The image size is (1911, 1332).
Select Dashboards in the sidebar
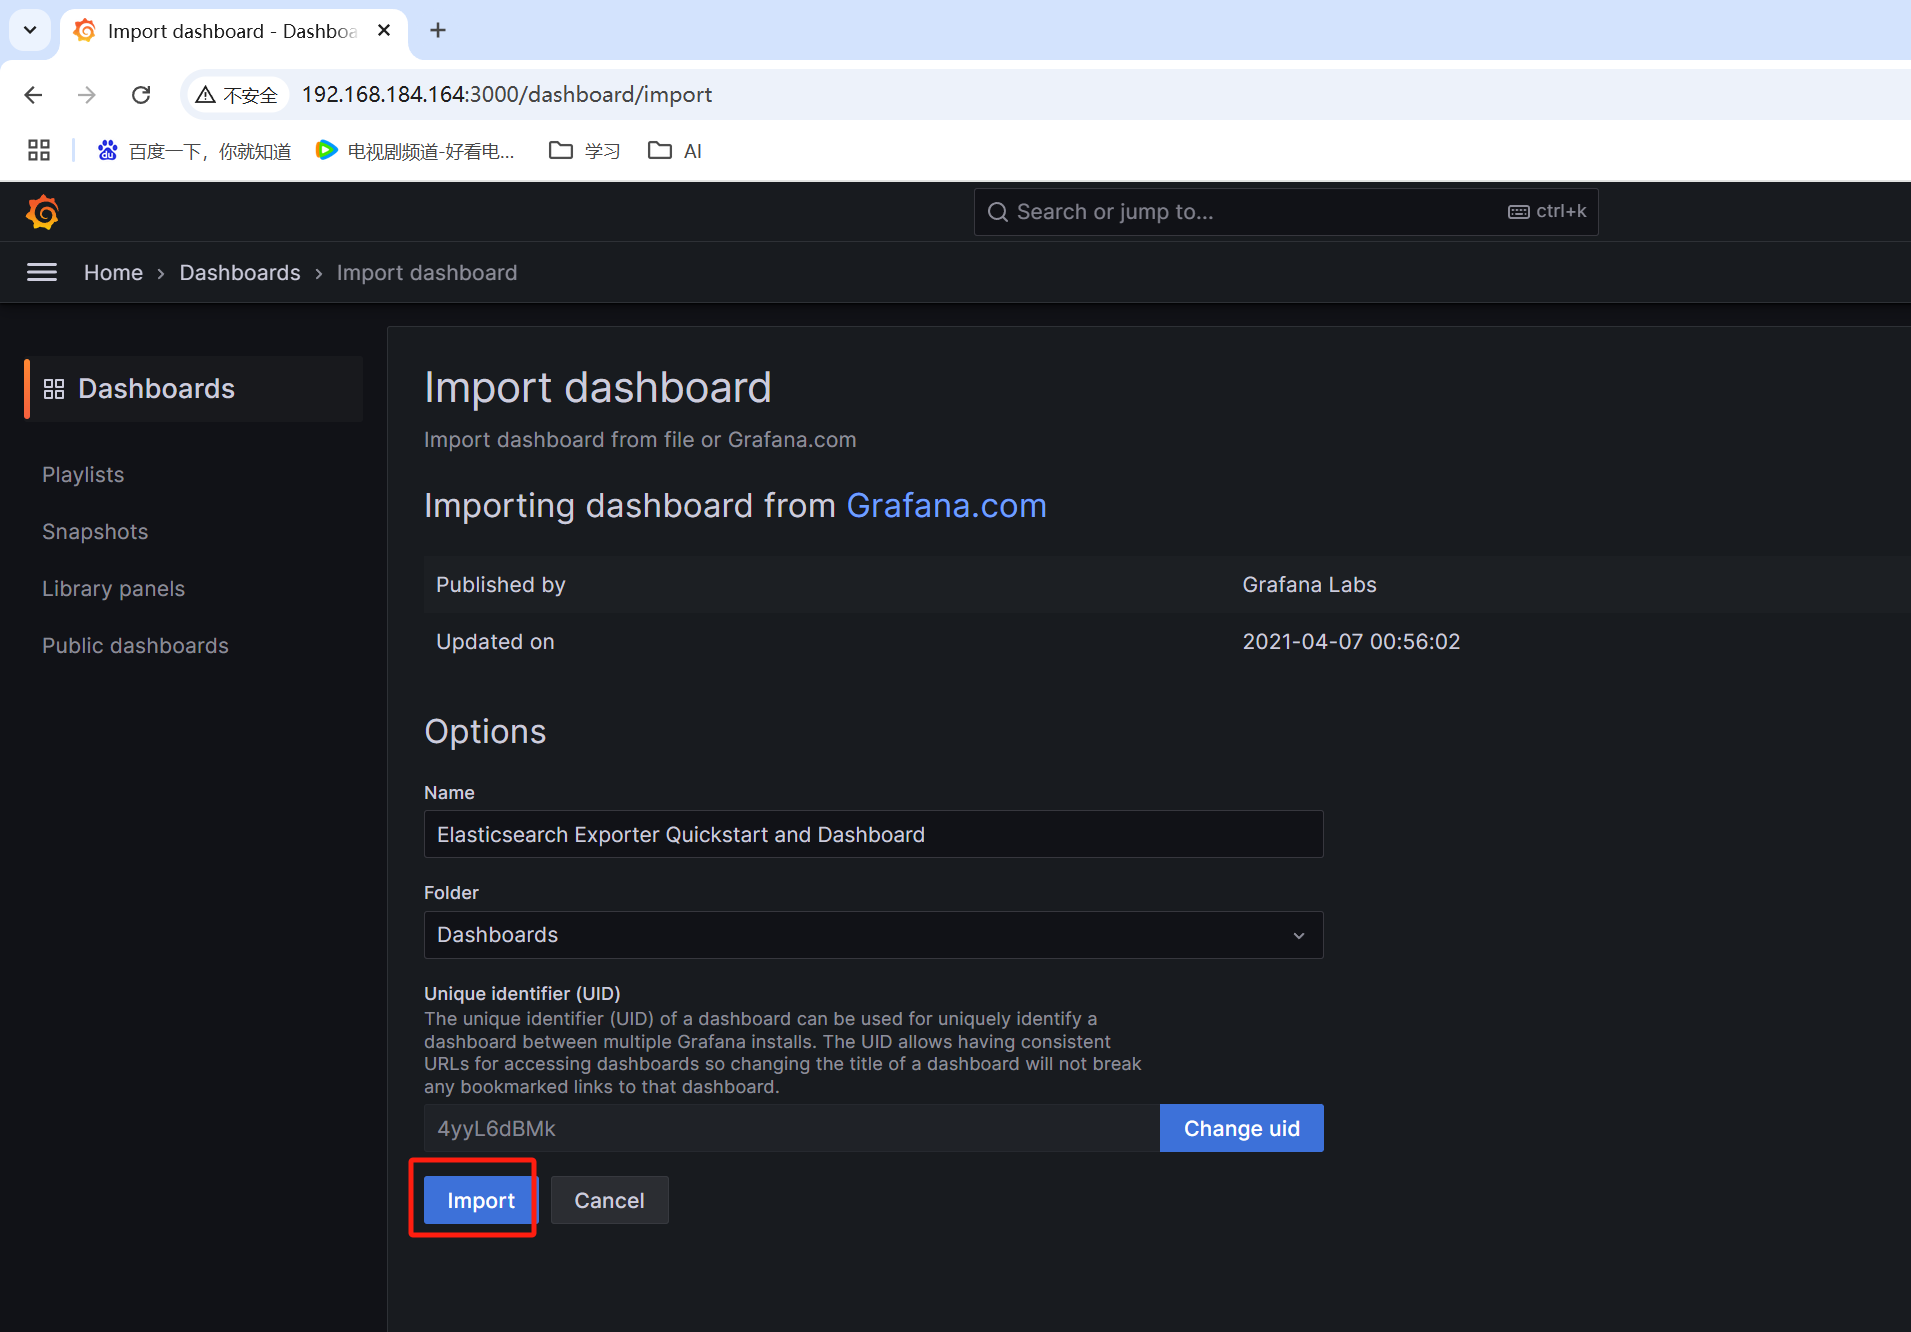pyautogui.click(x=194, y=389)
